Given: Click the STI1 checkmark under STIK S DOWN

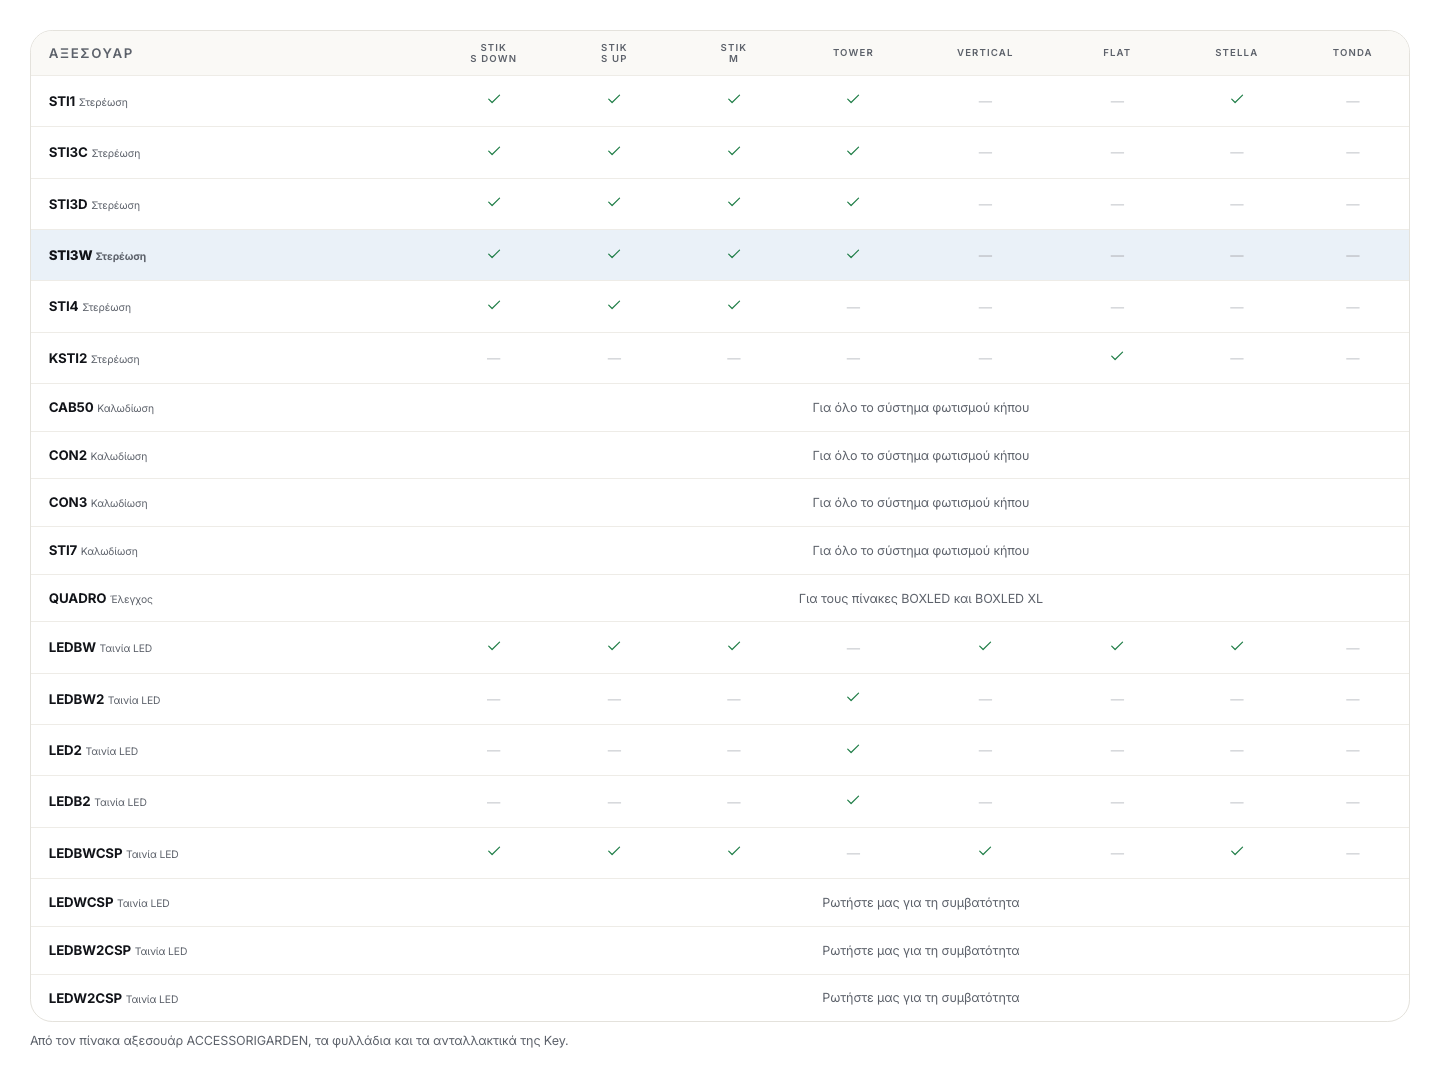Looking at the screenshot, I should (494, 99).
